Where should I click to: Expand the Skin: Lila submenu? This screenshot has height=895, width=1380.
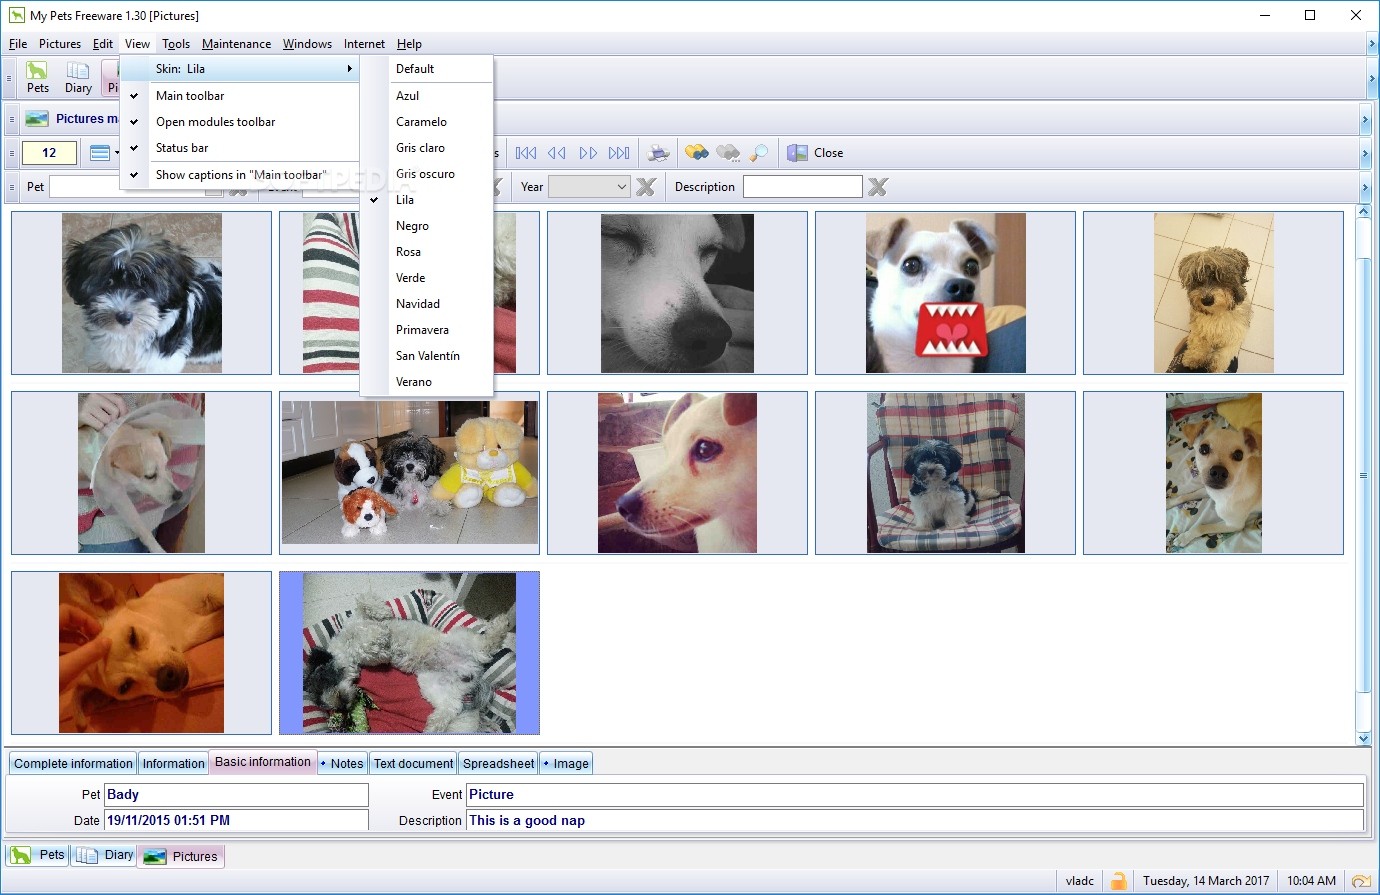pyautogui.click(x=239, y=69)
